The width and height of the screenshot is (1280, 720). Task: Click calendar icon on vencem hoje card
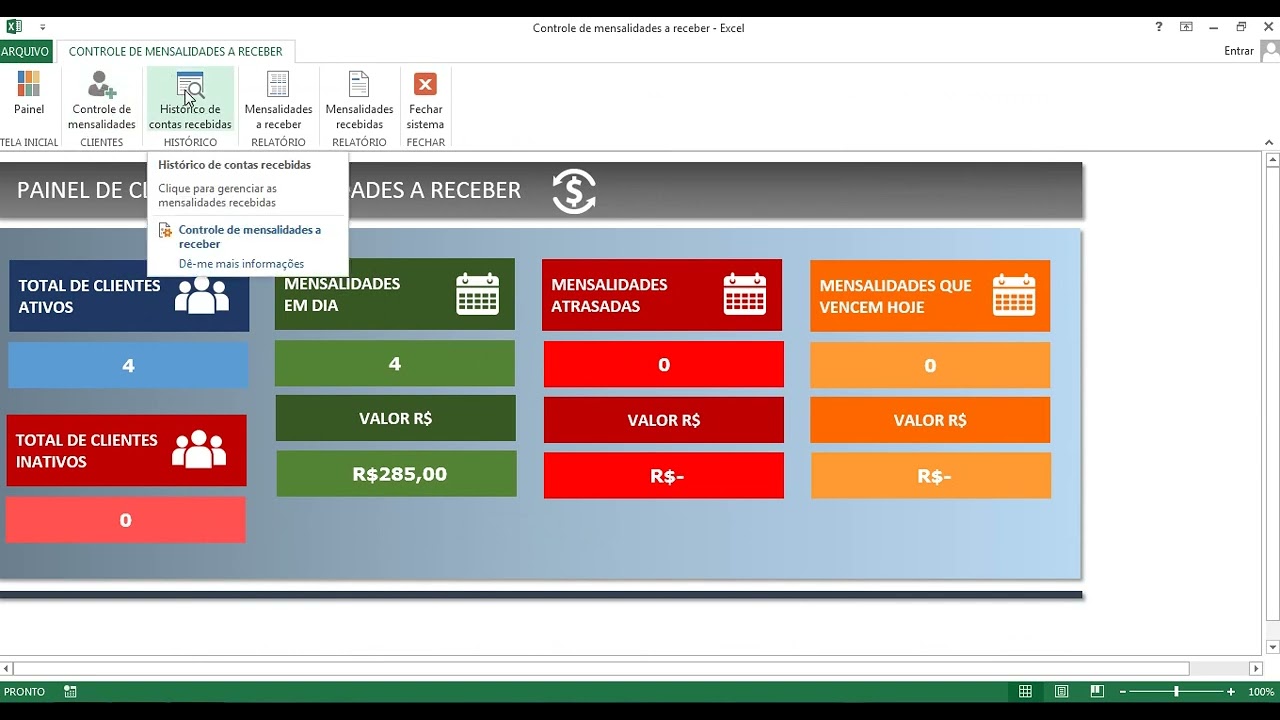coord(1014,296)
